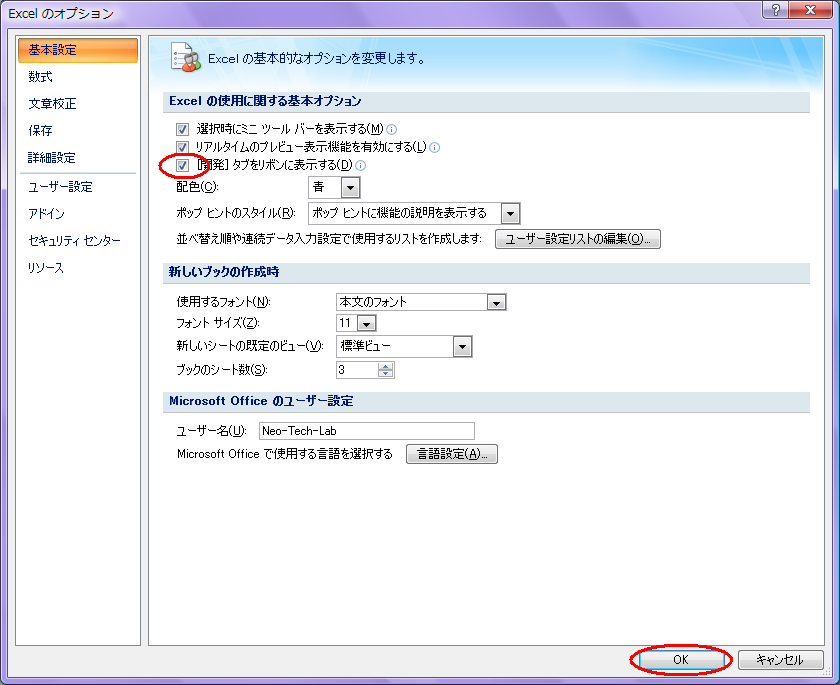Open the ポップ ヒントのスタイル dropdown
840x685 pixels.
pos(511,214)
